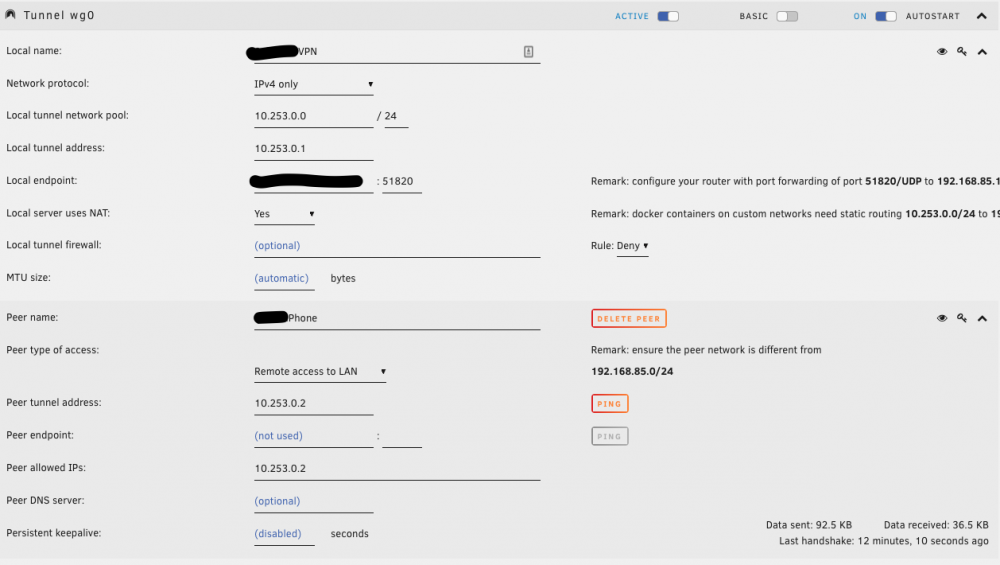Click the 'ensure the peer network' remark
Viewport: 1000px width, 565px height.
706,349
